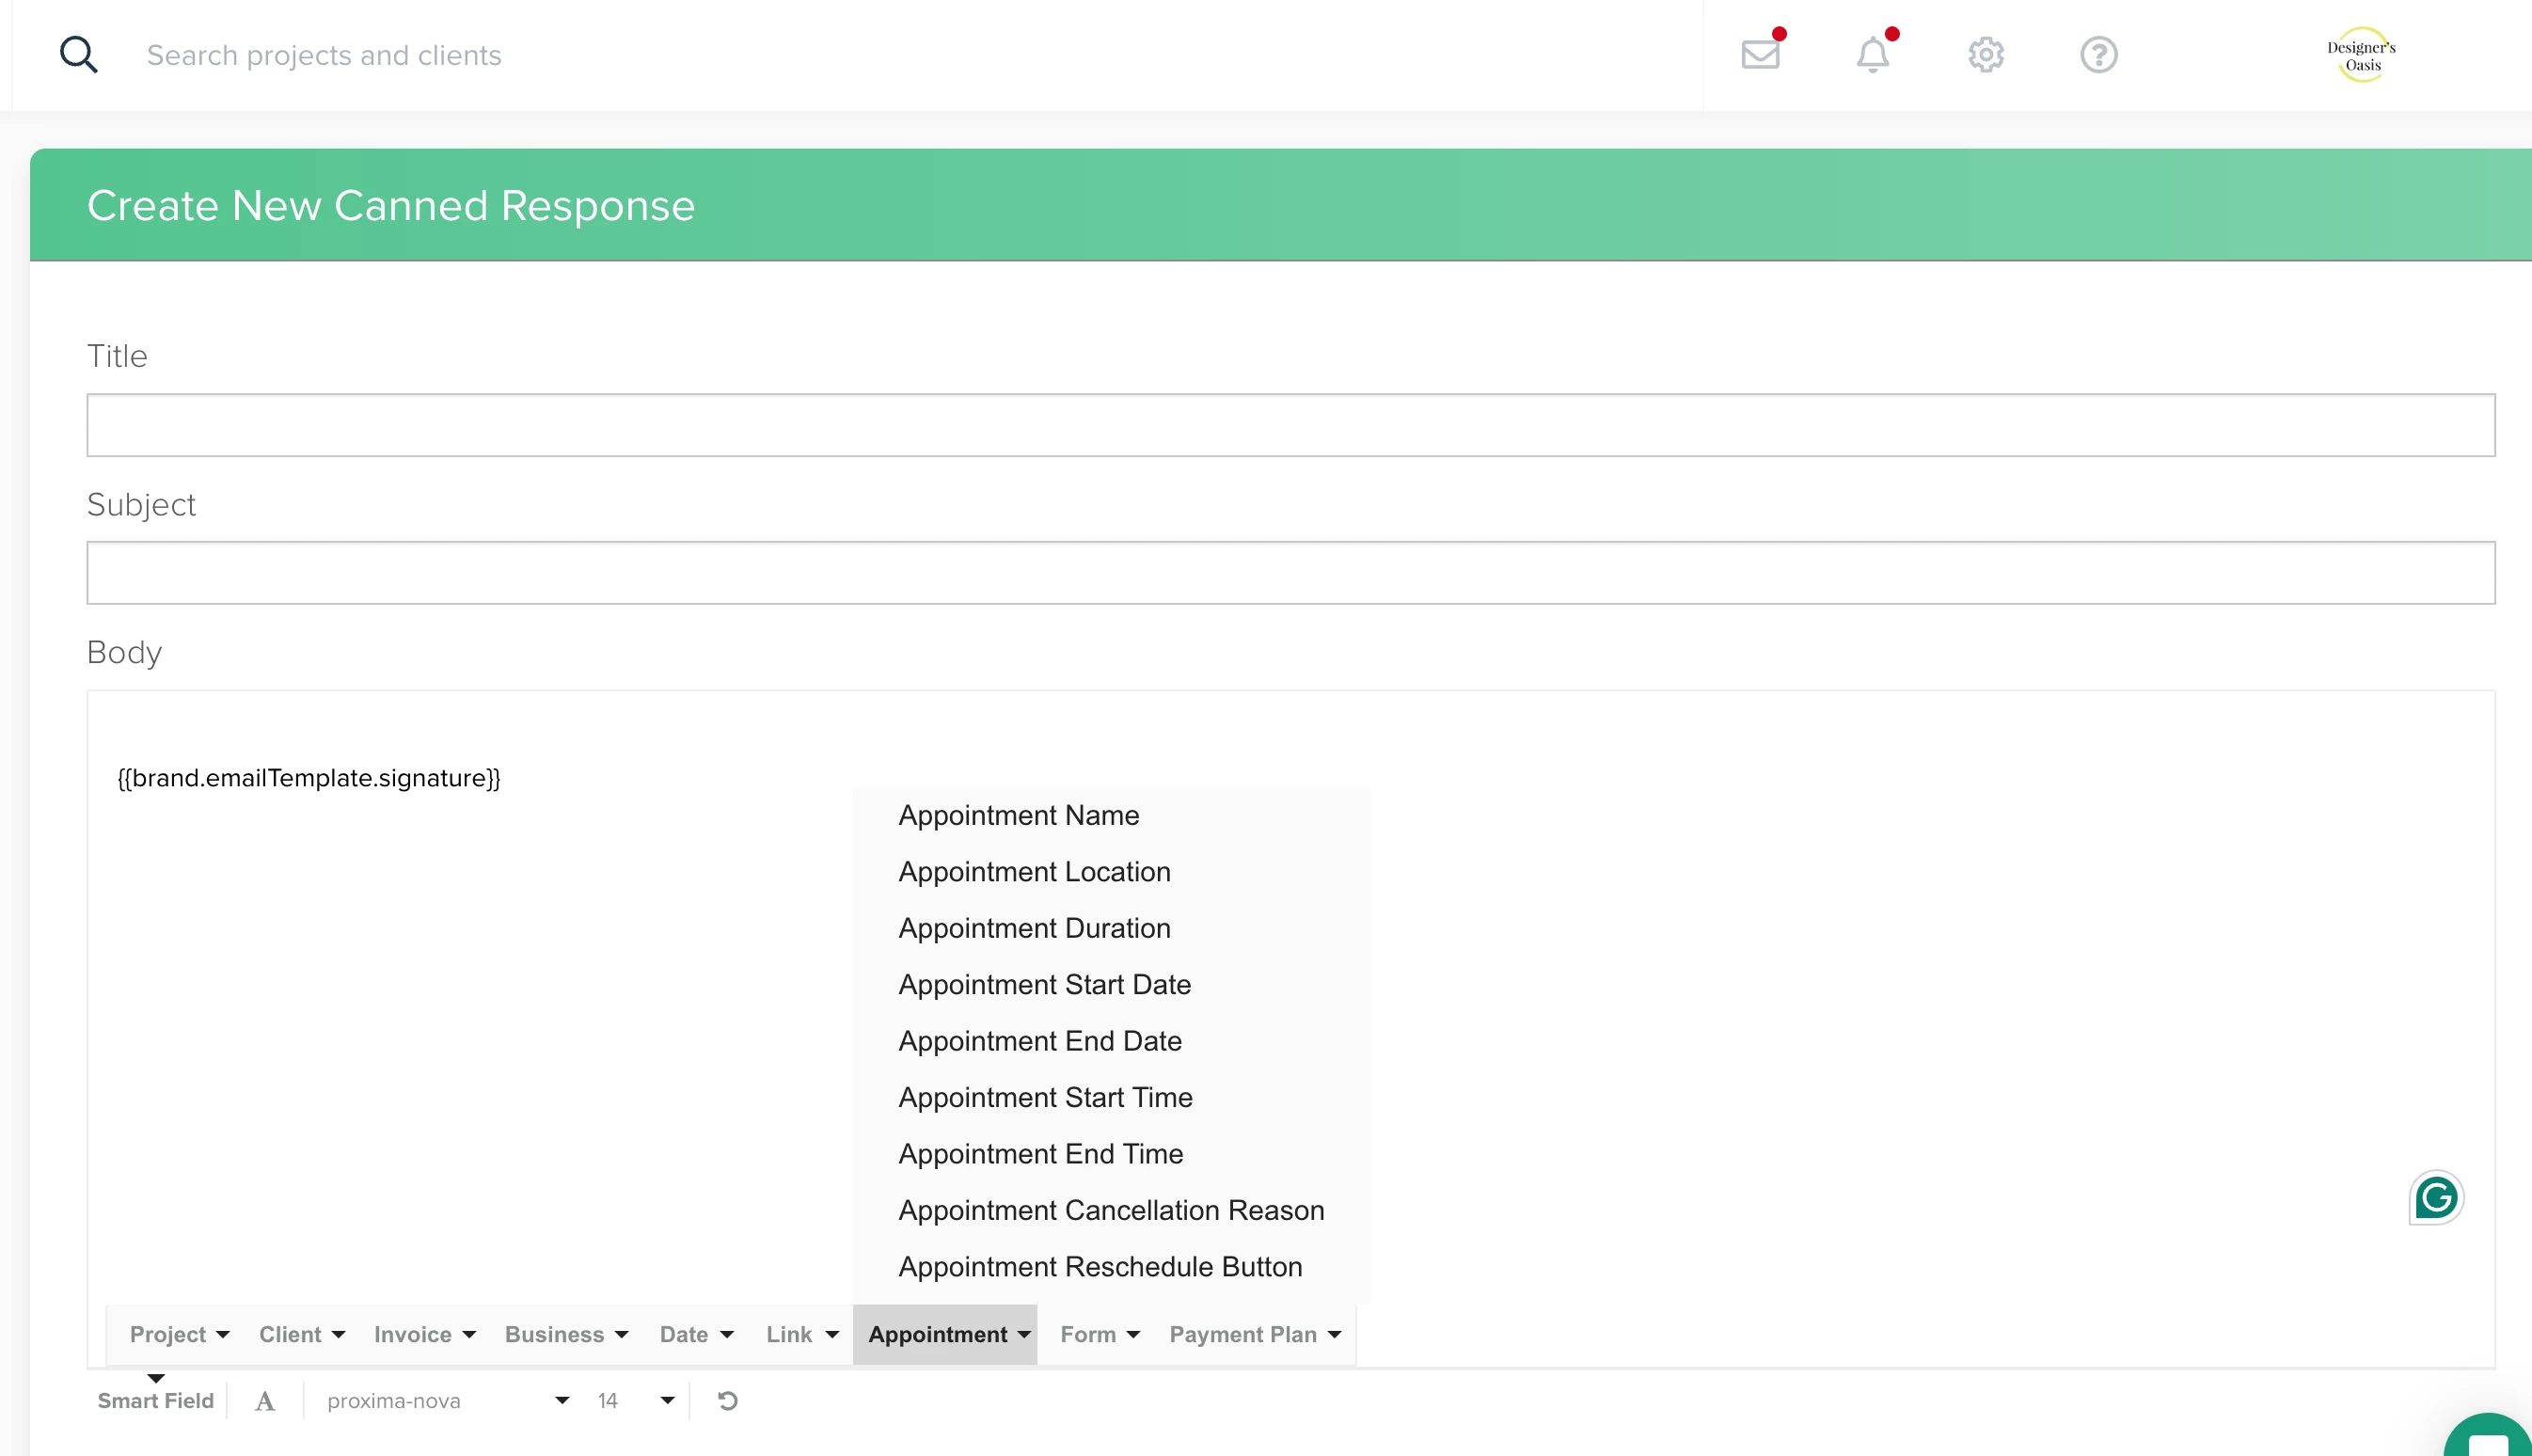Open the settings gear icon
Viewport: 2532px width, 1456px height.
[x=1986, y=54]
